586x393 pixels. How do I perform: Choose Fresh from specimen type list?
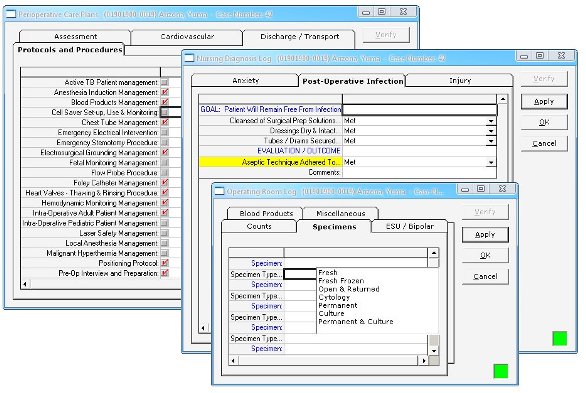pos(328,272)
